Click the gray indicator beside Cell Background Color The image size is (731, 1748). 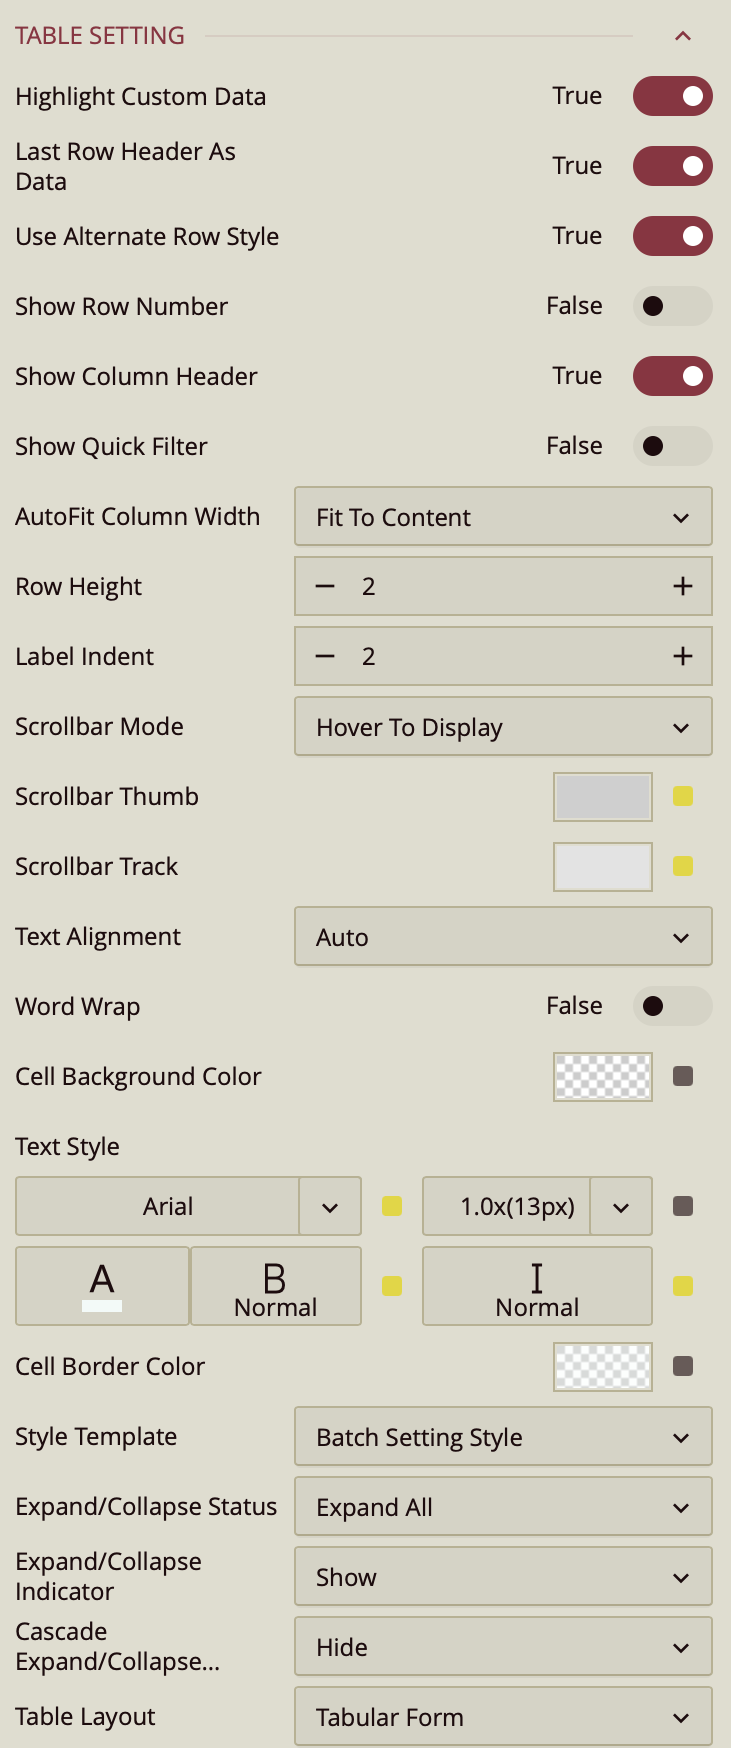tap(683, 1076)
